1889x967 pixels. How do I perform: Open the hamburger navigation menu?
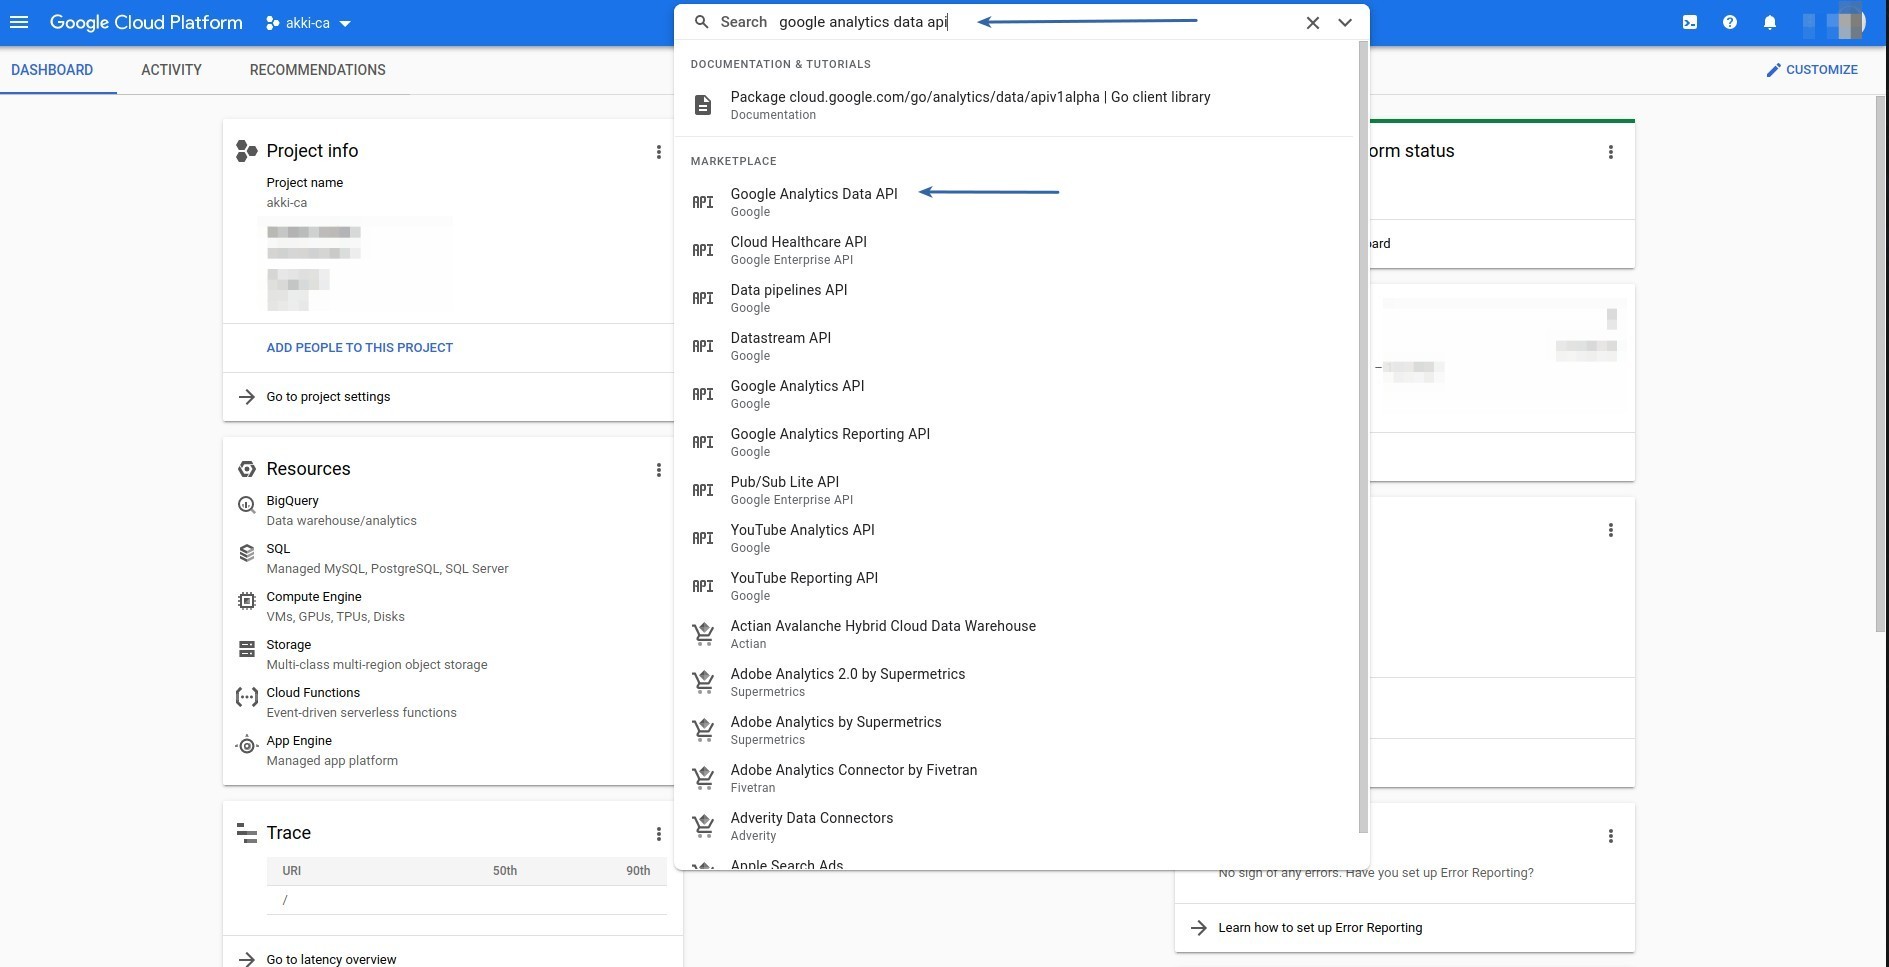(x=19, y=22)
